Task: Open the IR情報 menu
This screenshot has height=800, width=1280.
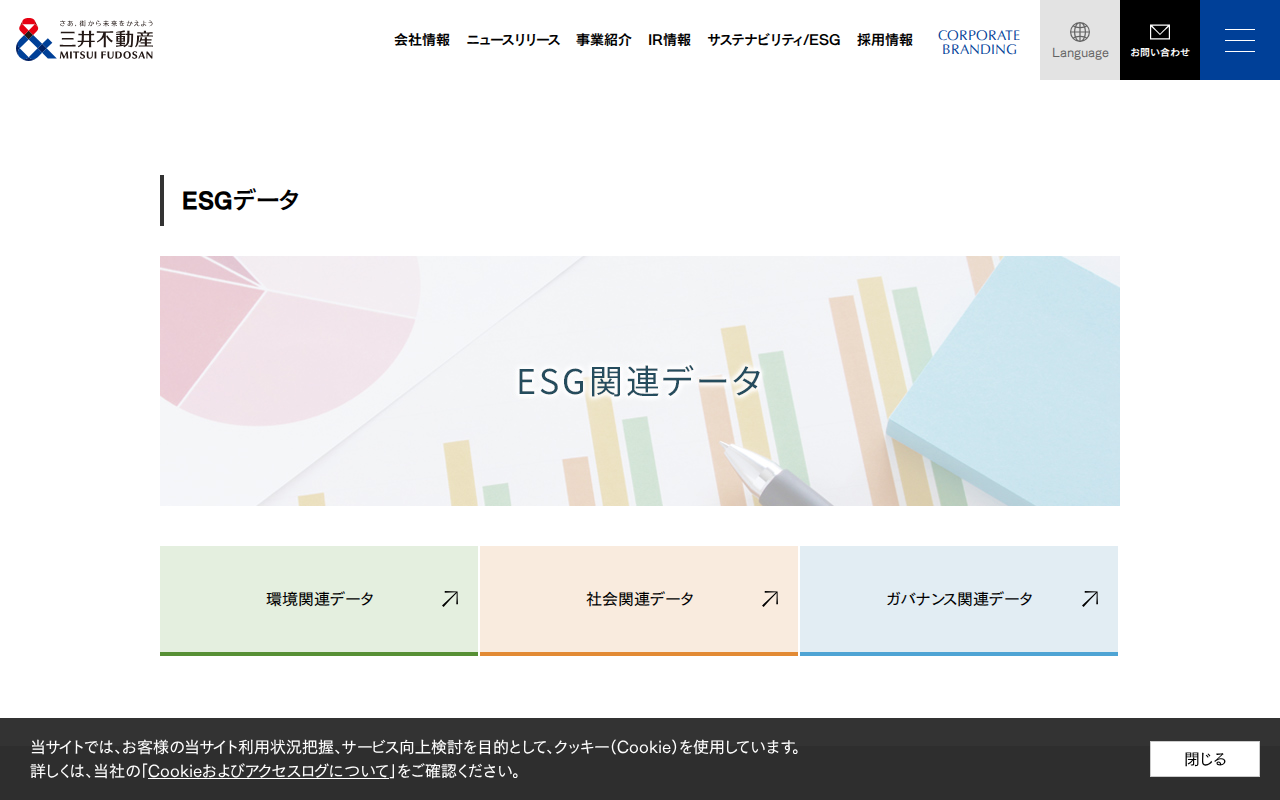Action: pyautogui.click(x=669, y=40)
